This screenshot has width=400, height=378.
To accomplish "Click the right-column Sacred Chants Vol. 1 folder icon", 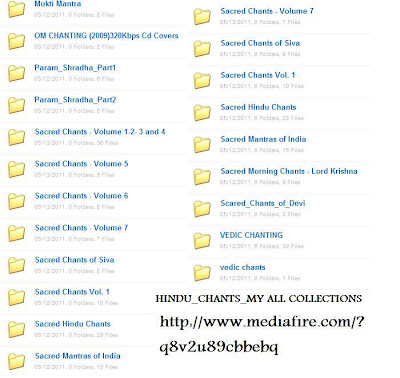I will pyautogui.click(x=202, y=80).
